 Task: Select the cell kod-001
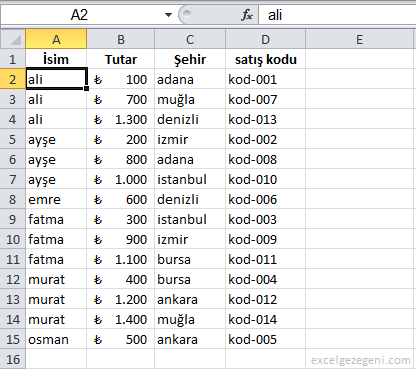265,79
